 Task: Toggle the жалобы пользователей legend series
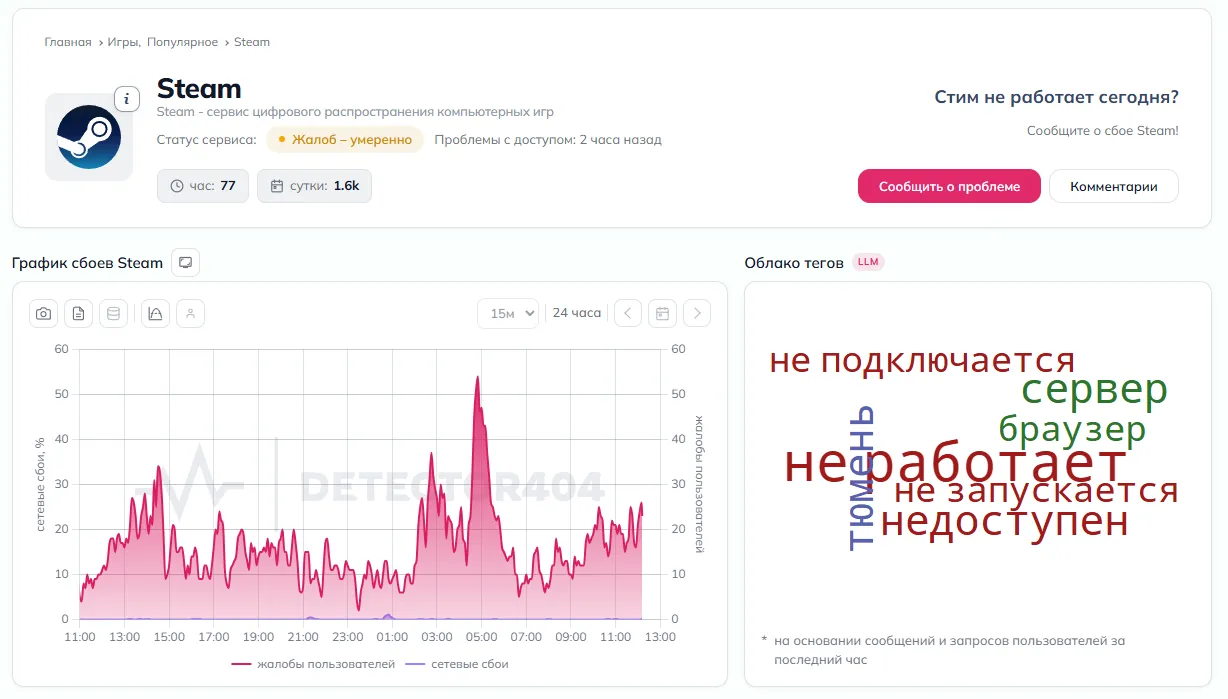pos(313,664)
